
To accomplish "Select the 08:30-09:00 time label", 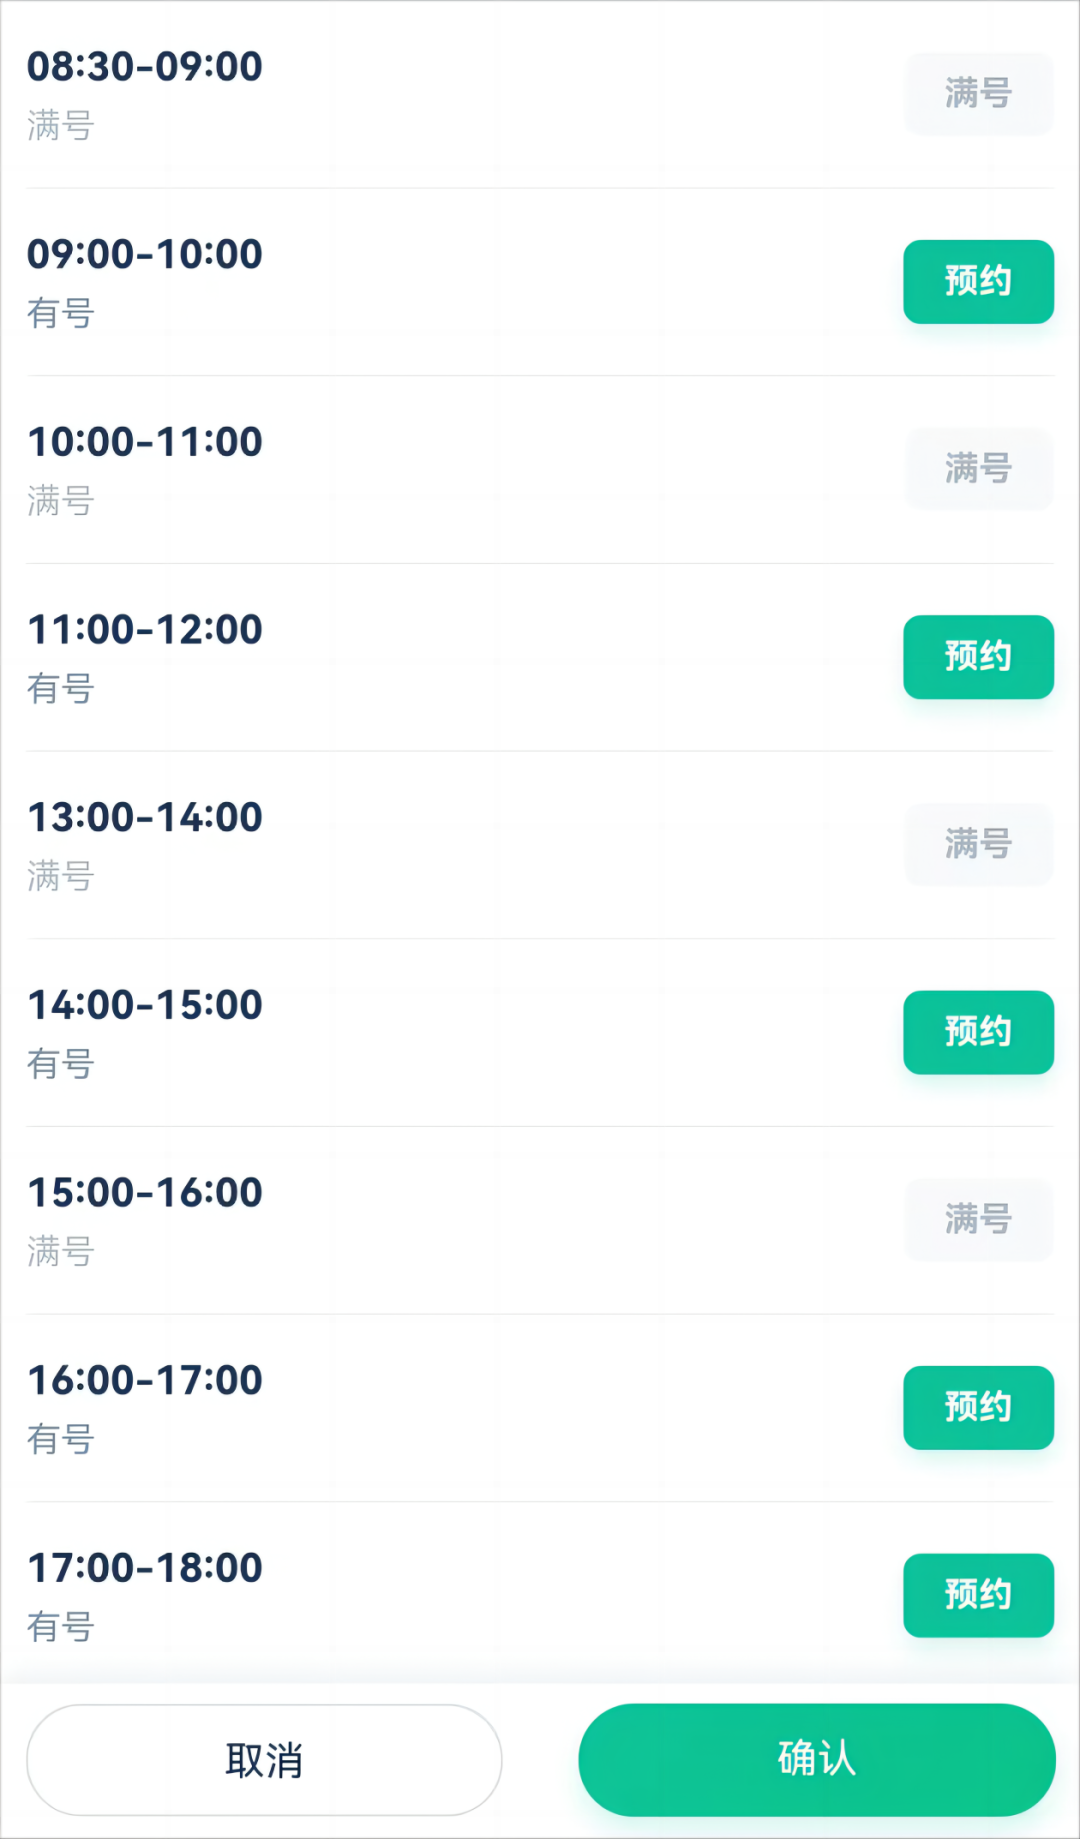I will [x=145, y=67].
